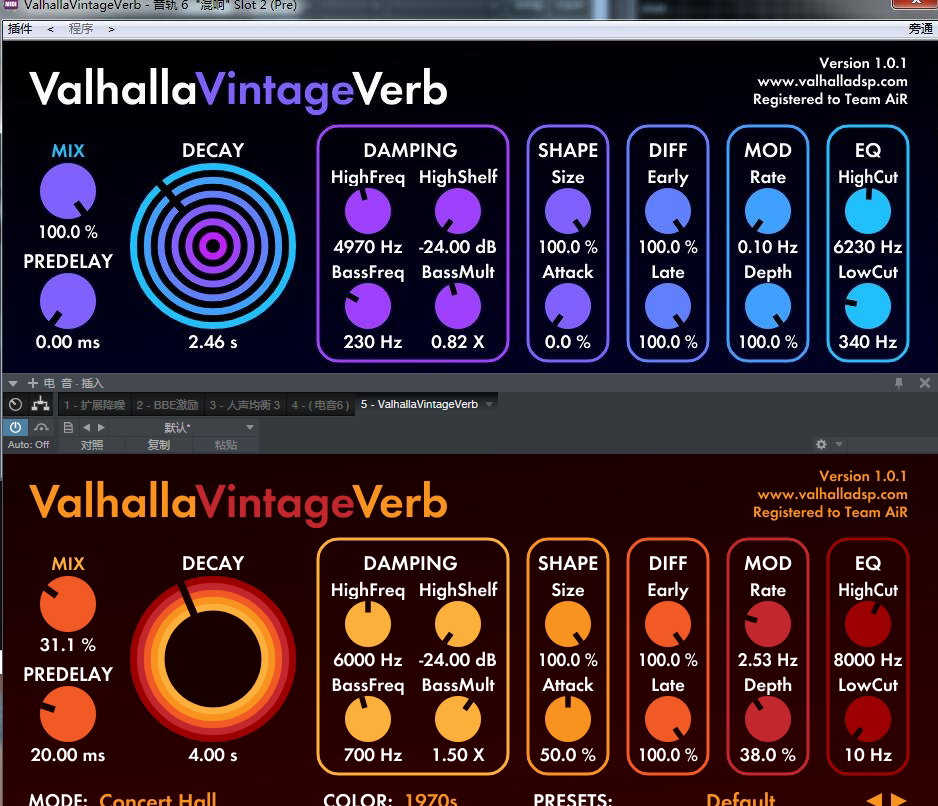Click the blue Early diffusion knob
938x806 pixels.
(668, 211)
